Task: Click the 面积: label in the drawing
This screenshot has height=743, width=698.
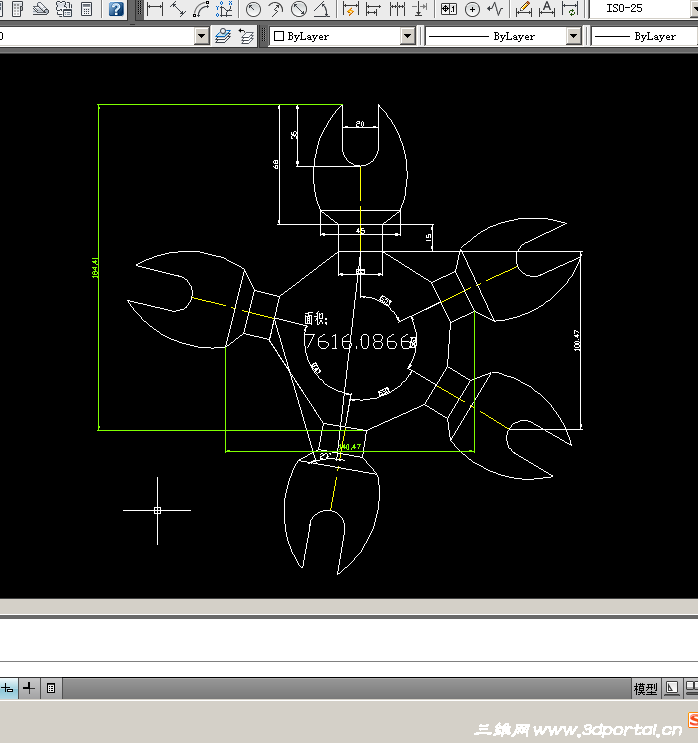Action: [316, 318]
